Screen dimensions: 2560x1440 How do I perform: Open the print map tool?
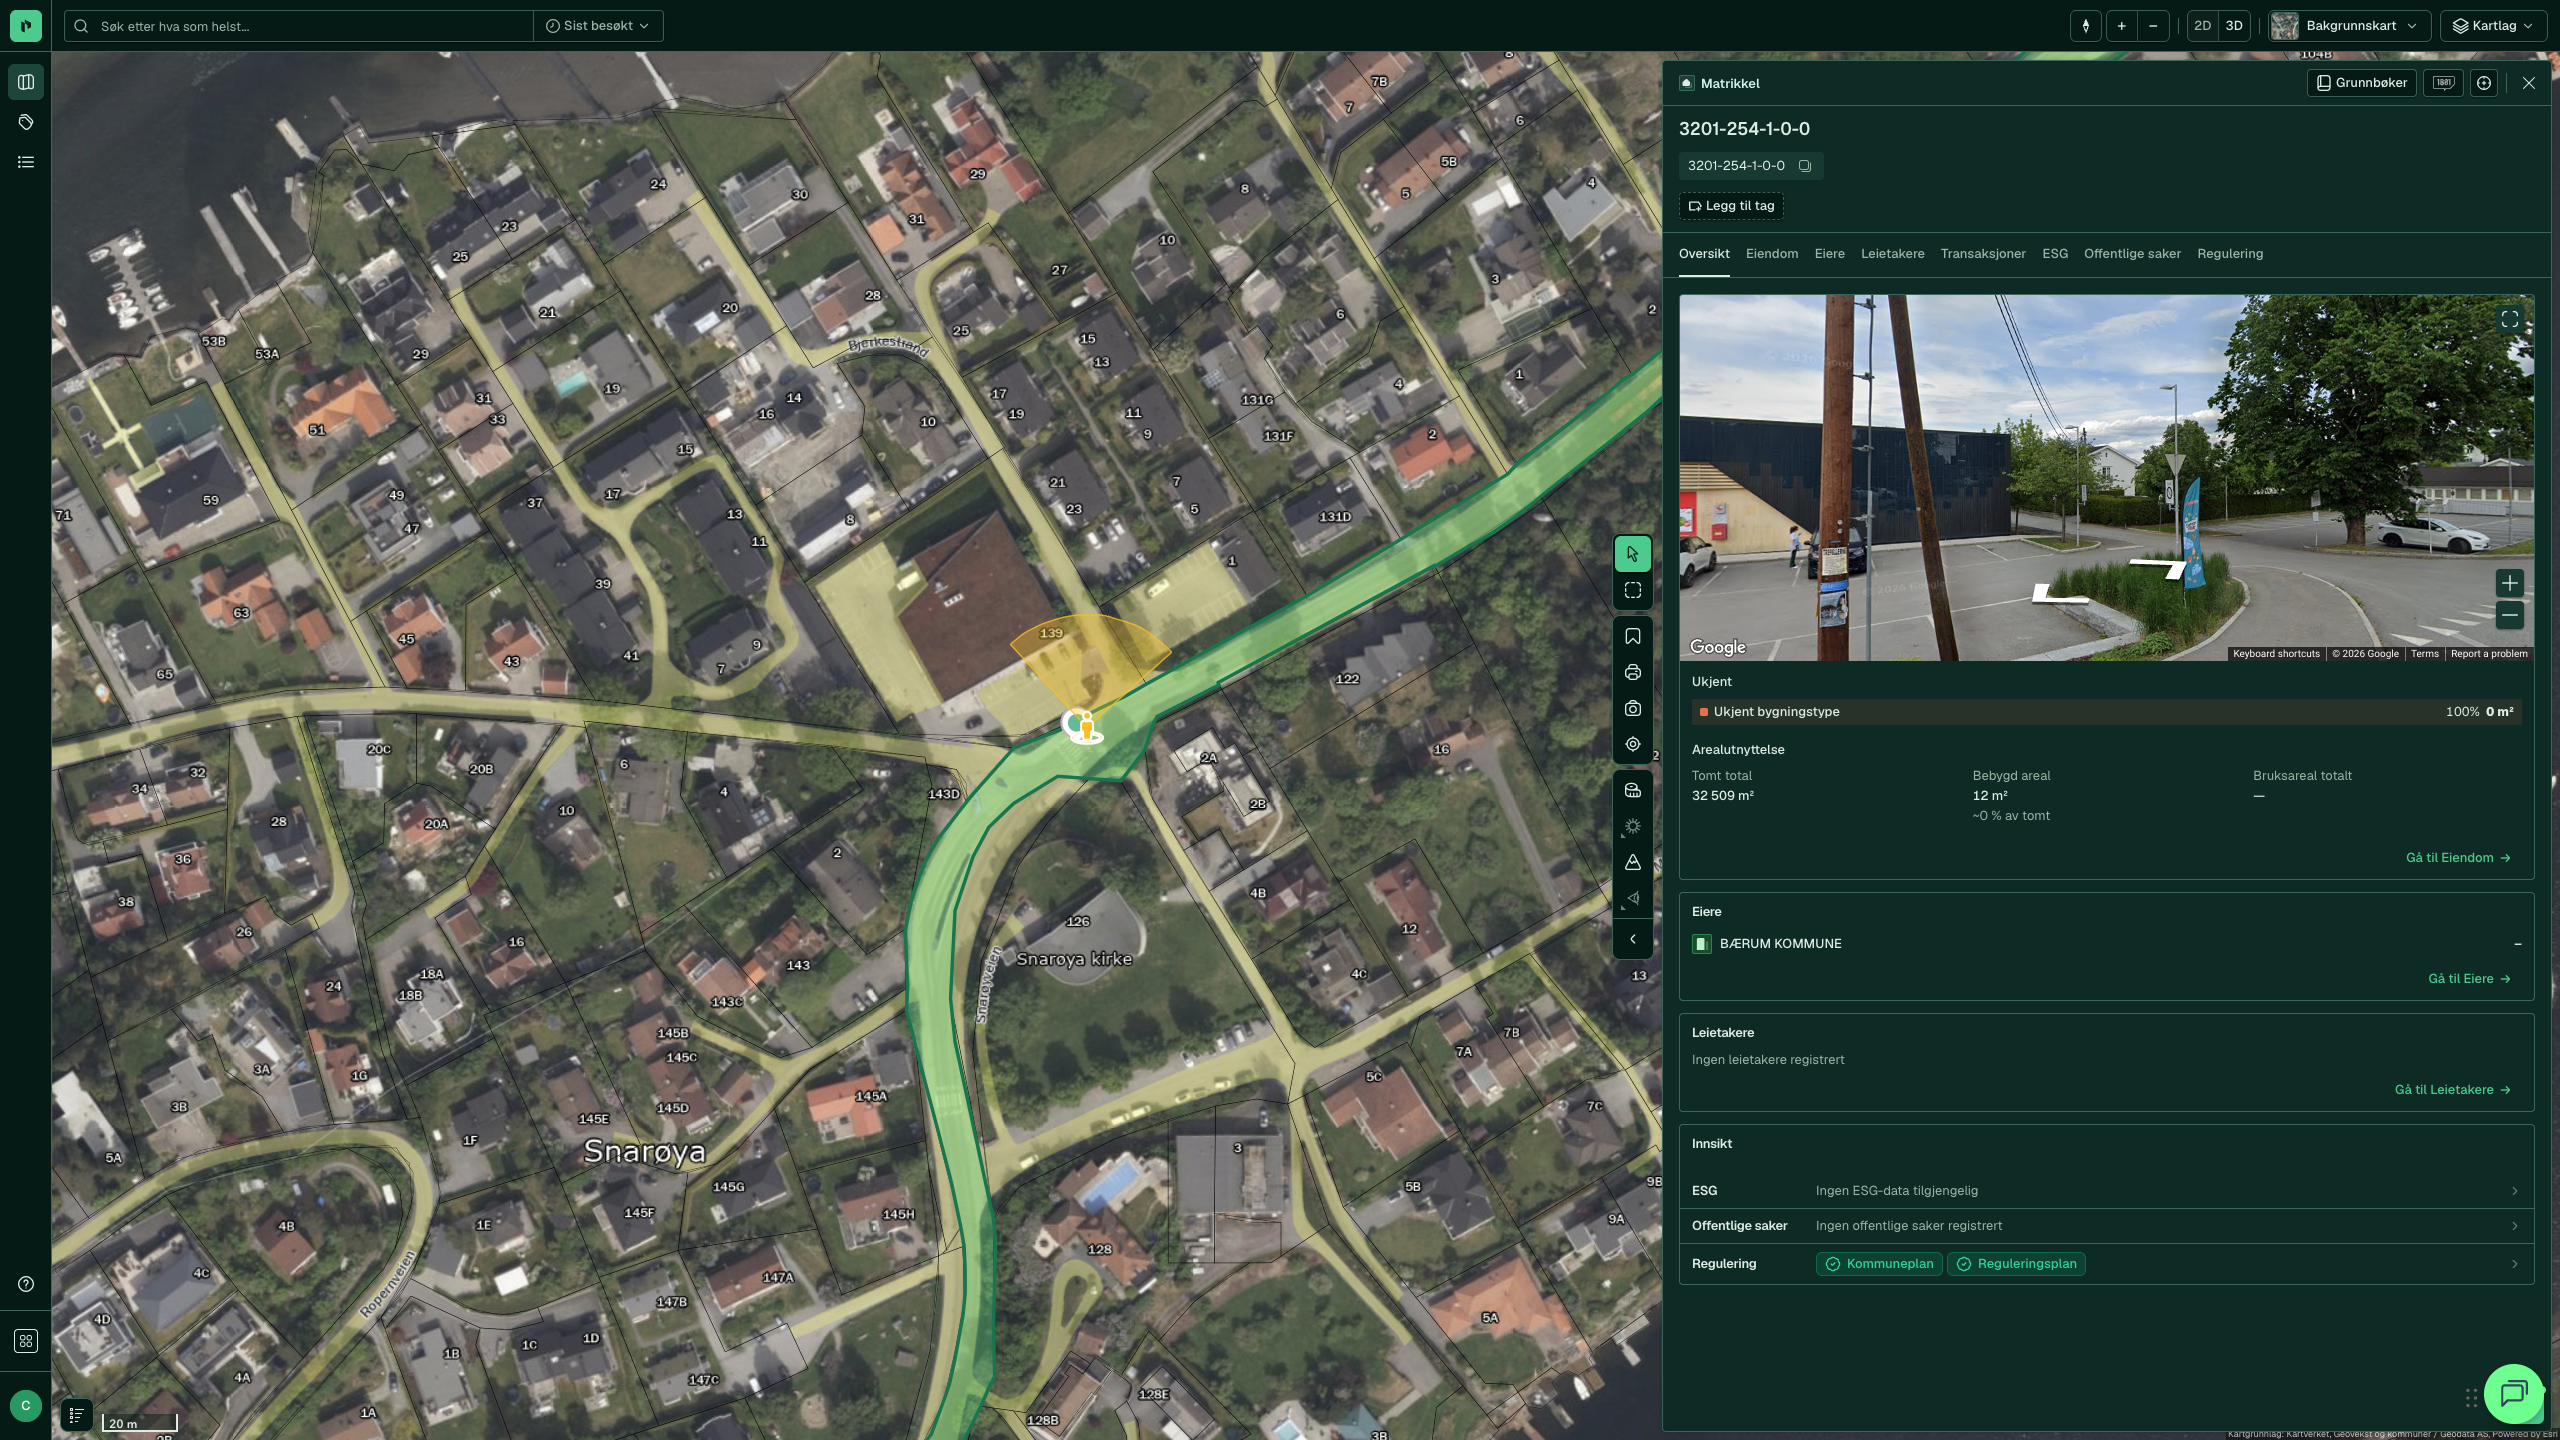(x=1632, y=672)
